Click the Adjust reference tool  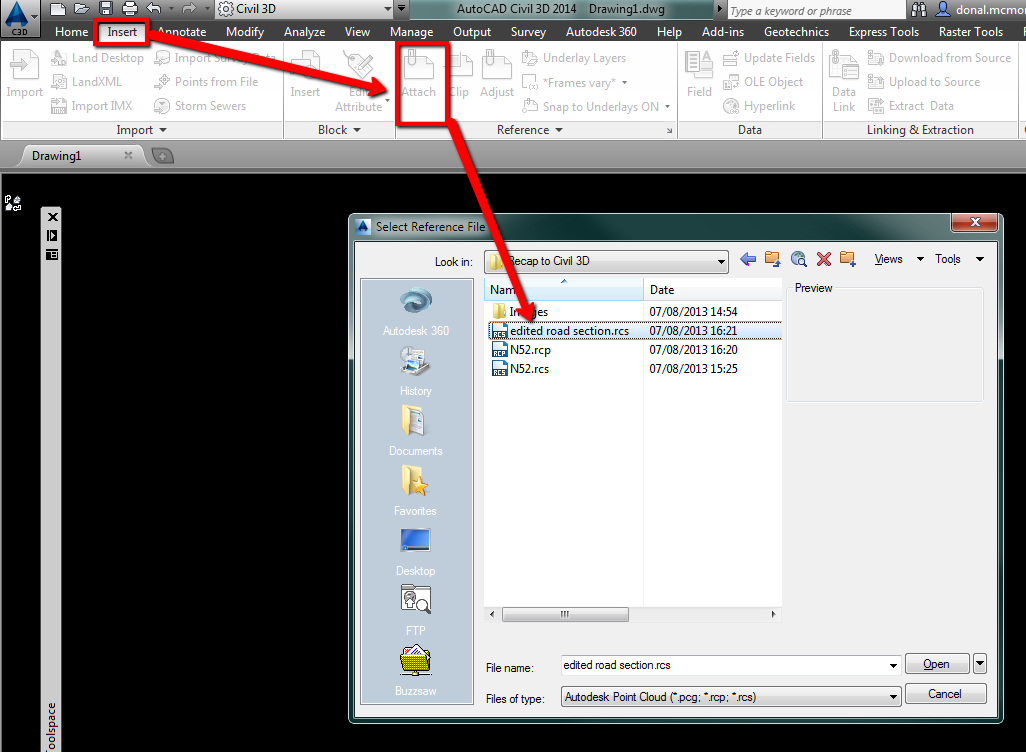tap(497, 74)
